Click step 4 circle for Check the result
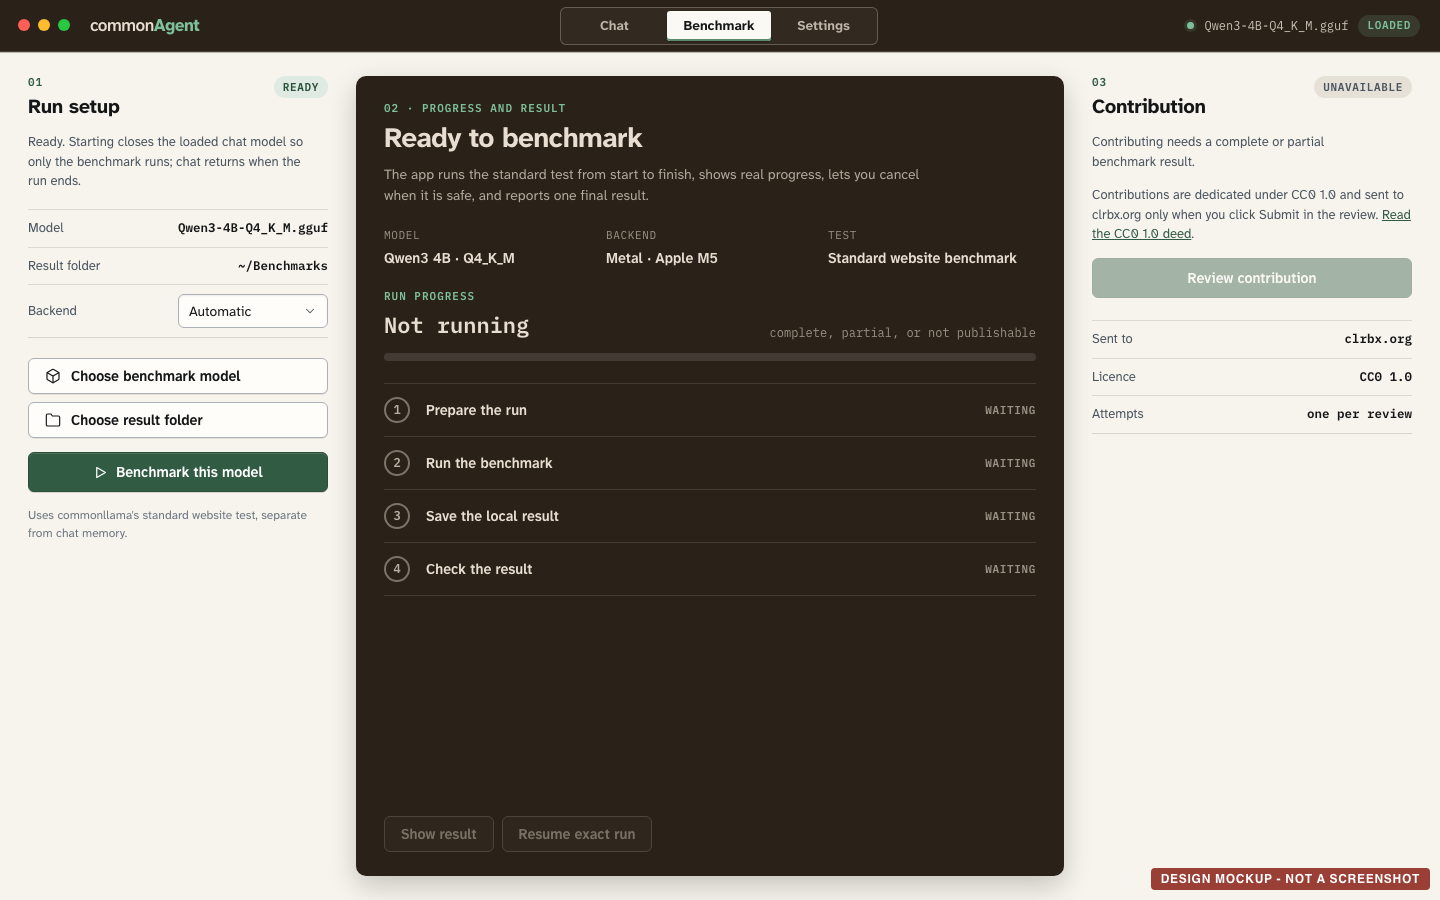Viewport: 1440px width, 900px height. [397, 569]
